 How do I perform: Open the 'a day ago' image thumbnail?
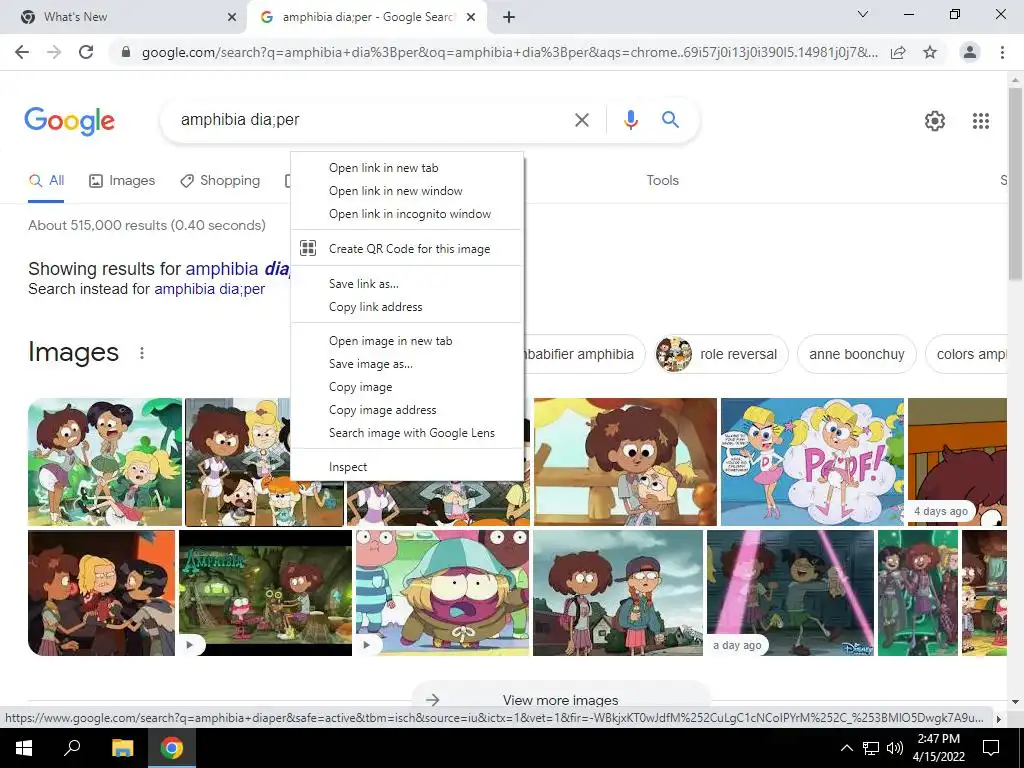coord(790,592)
